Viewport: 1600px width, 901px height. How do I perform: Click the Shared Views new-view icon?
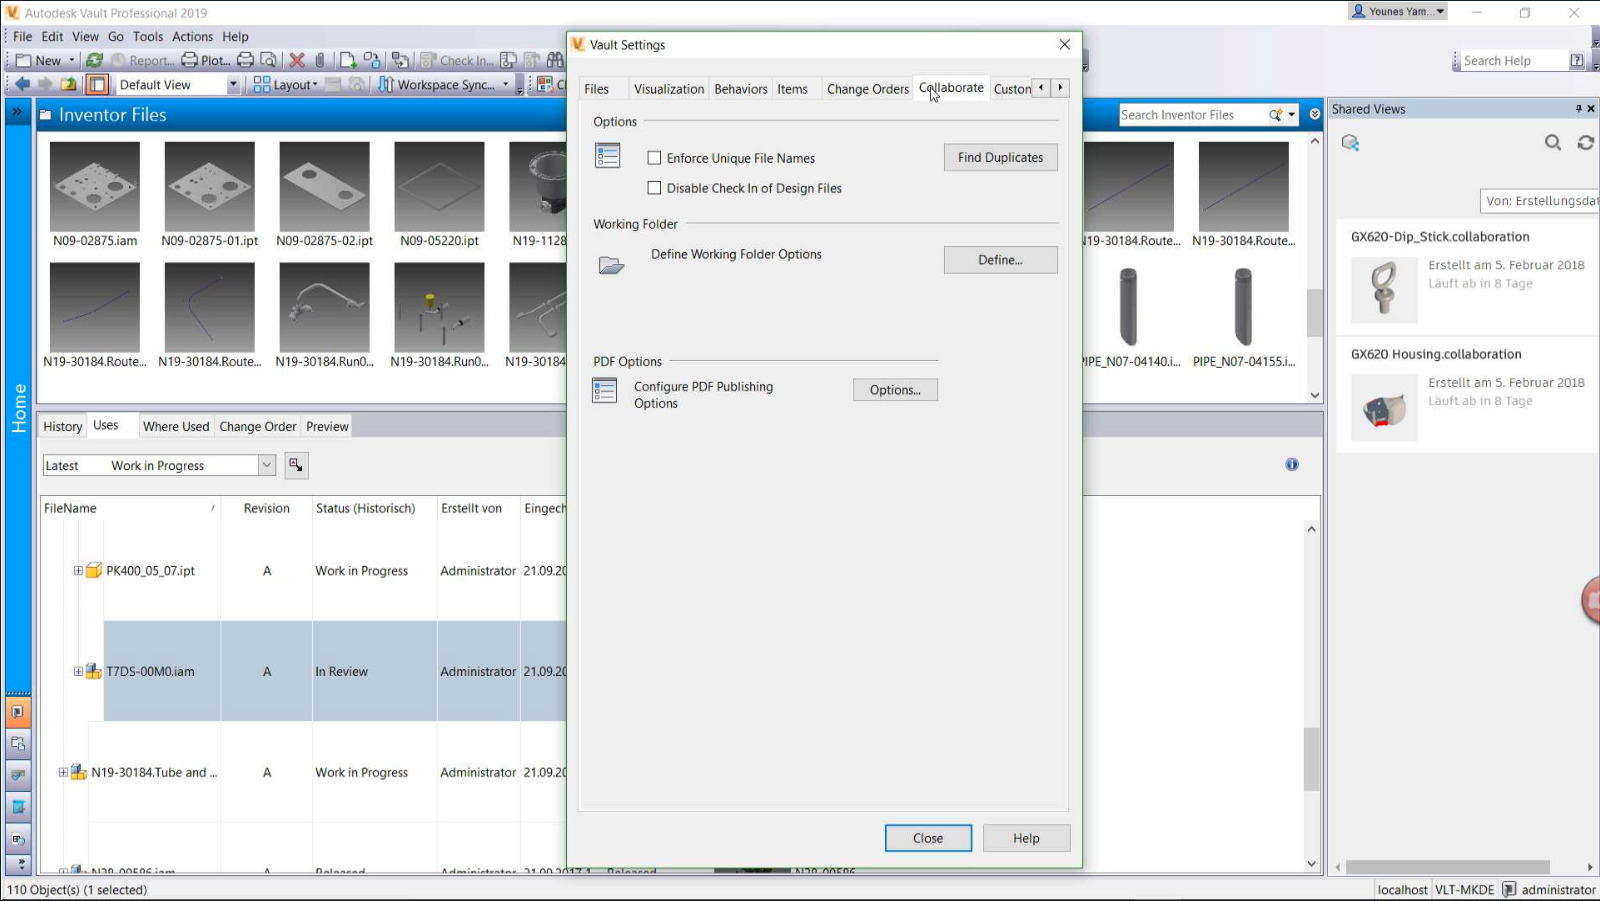1350,143
